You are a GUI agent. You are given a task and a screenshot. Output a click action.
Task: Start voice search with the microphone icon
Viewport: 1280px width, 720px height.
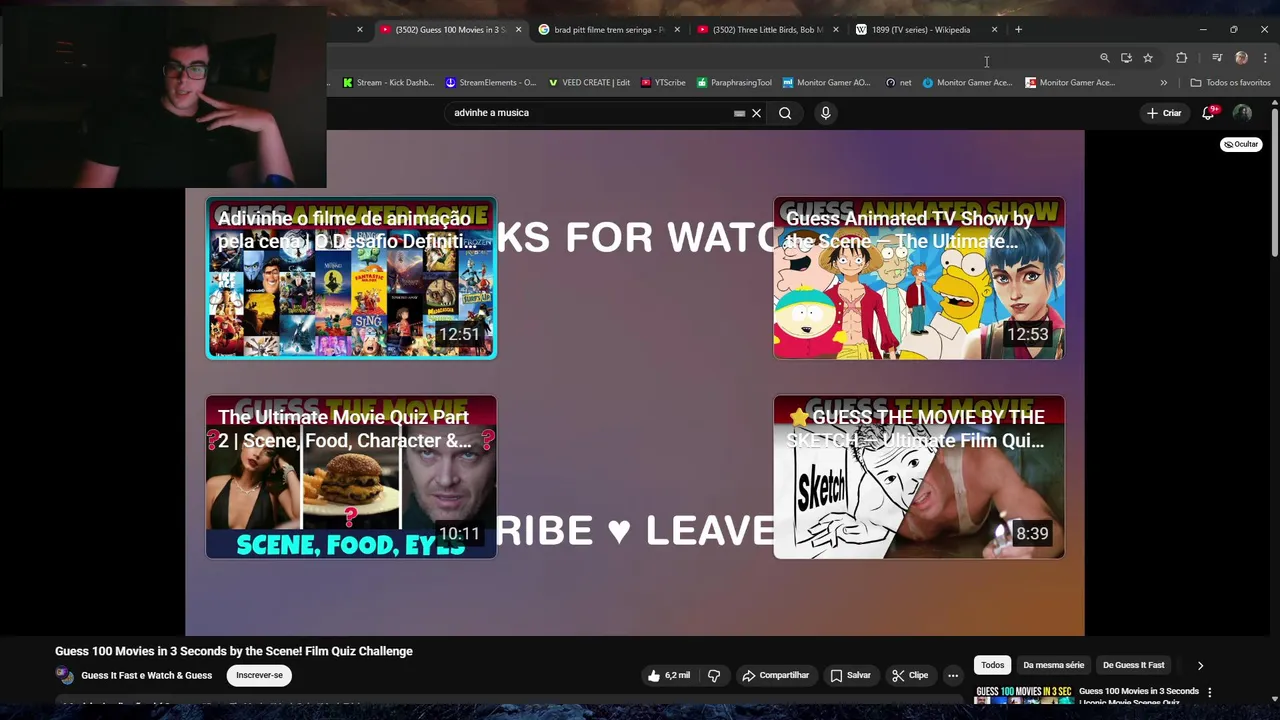pos(825,113)
